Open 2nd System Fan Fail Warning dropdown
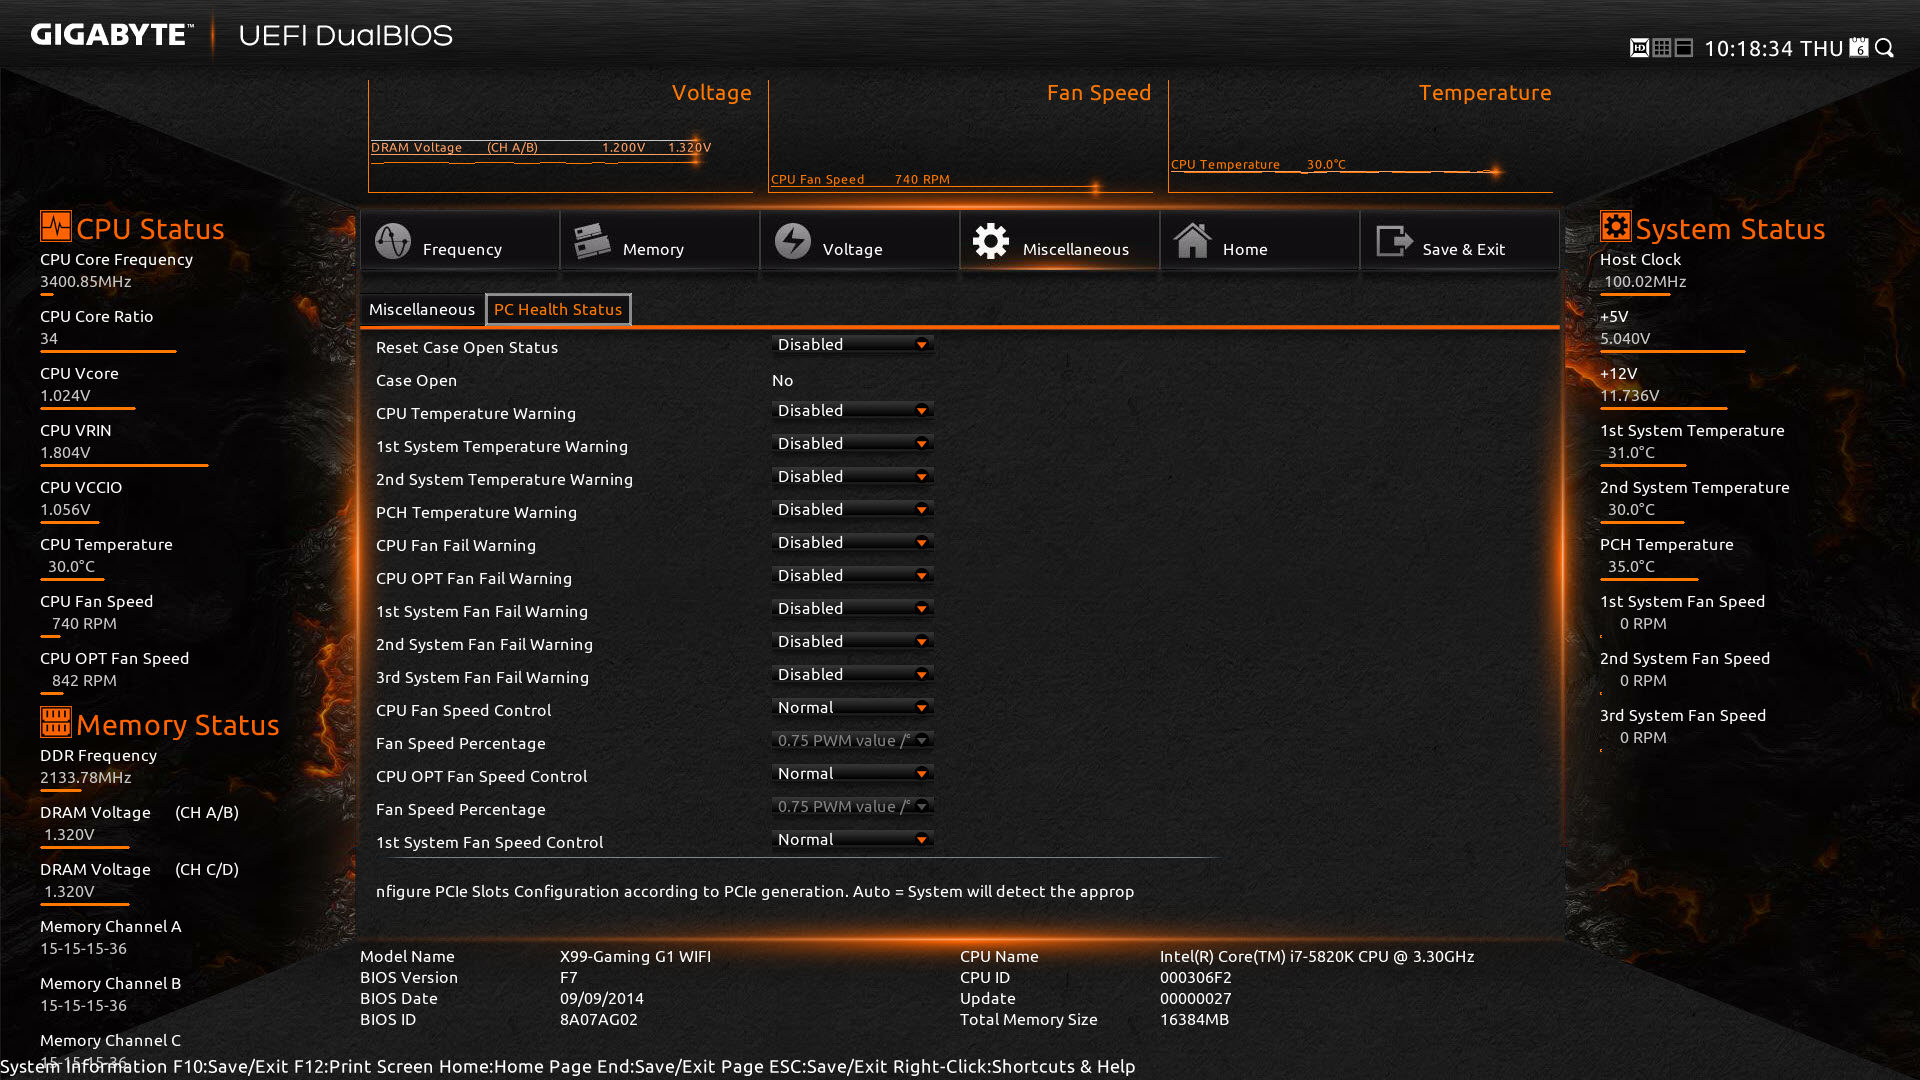1920x1080 pixels. coord(853,642)
